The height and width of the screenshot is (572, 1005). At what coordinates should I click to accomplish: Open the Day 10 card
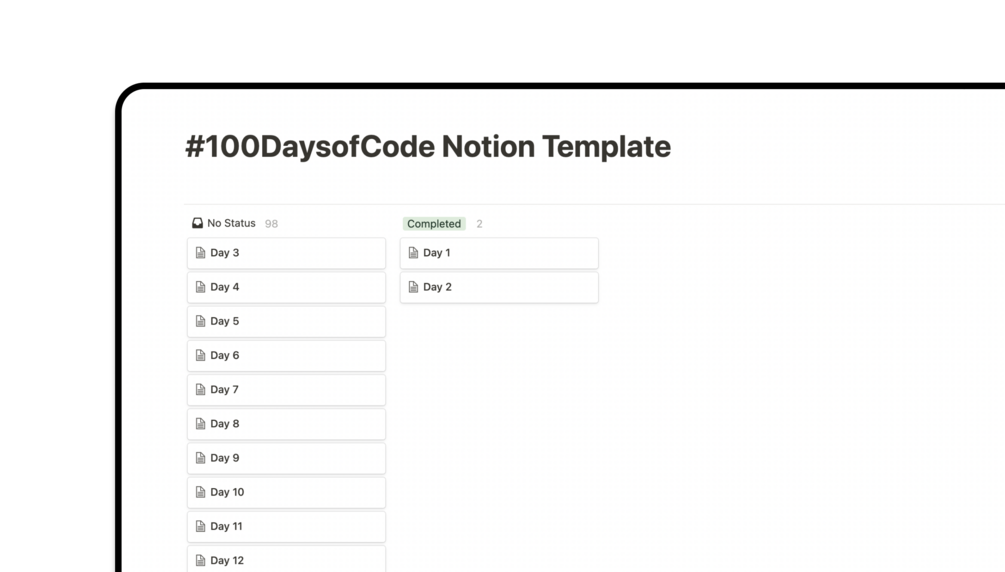tap(286, 492)
